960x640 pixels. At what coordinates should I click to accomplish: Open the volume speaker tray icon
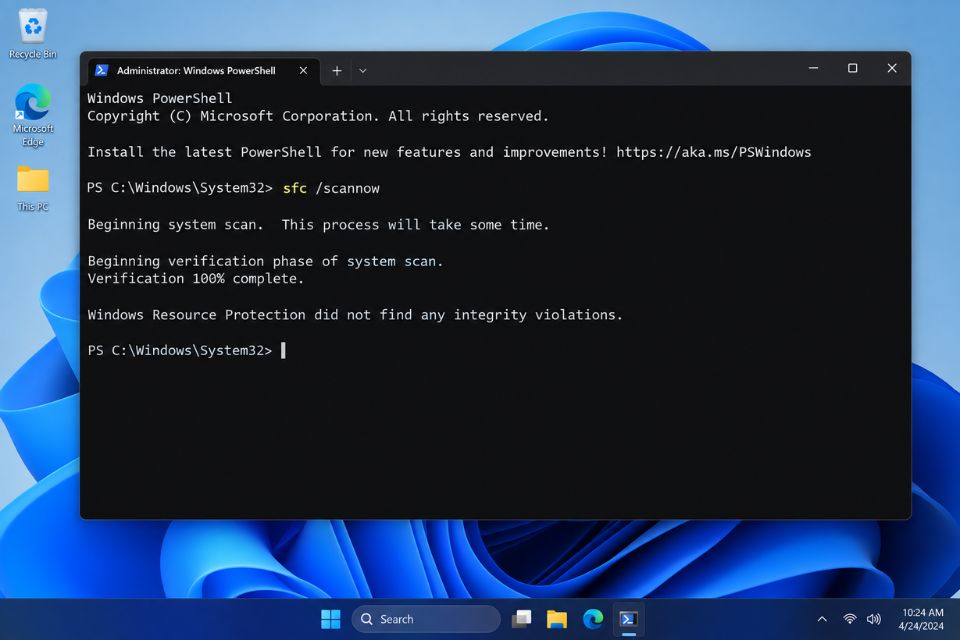pos(874,619)
